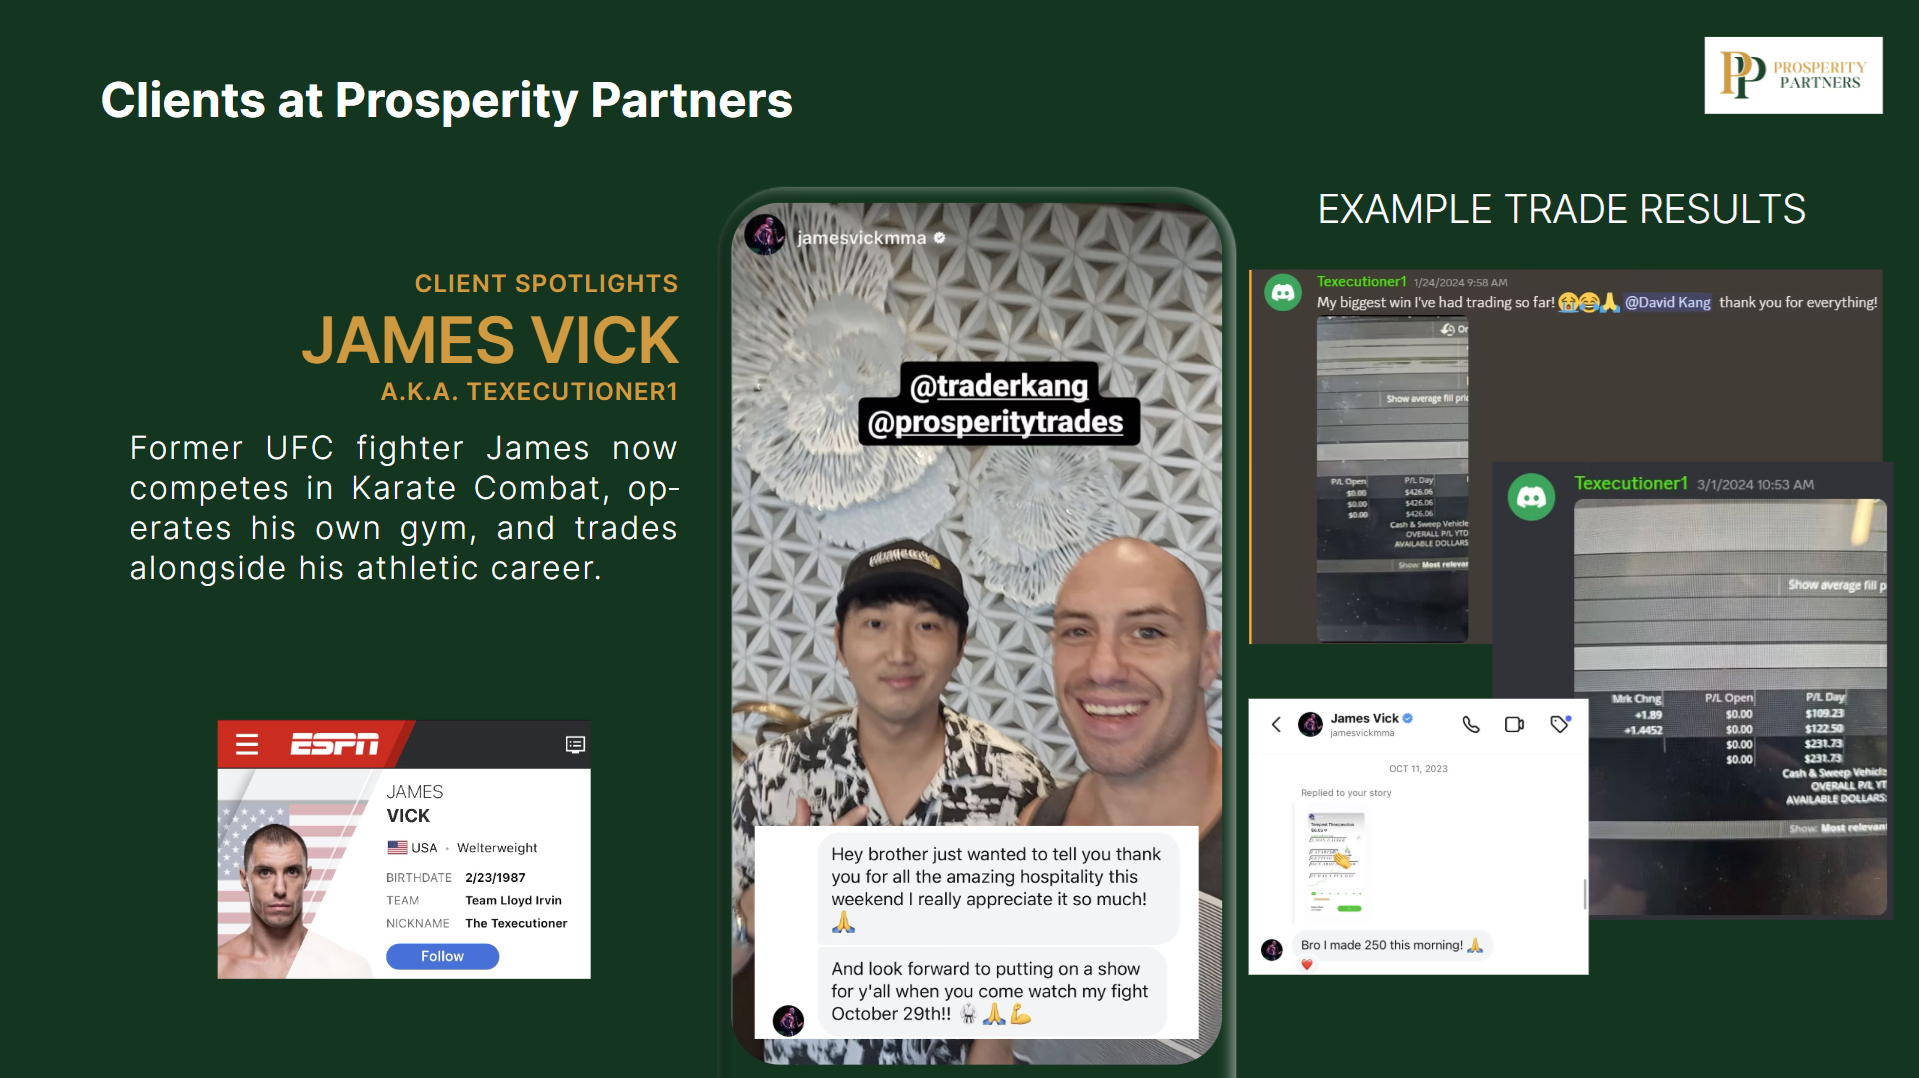Tap the @prosperitytrades mention sticker
Viewport: 1919px width, 1078px height.
(x=997, y=422)
